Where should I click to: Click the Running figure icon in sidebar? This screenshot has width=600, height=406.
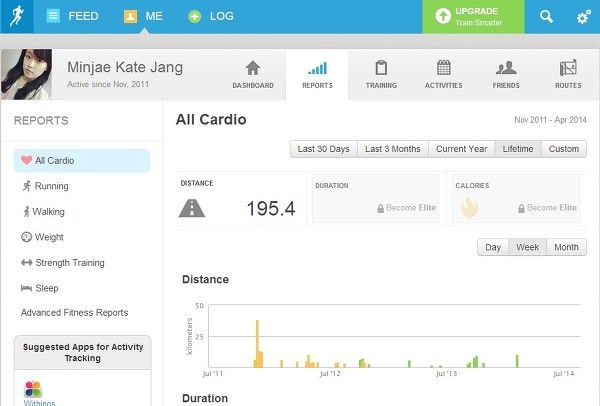pos(26,186)
